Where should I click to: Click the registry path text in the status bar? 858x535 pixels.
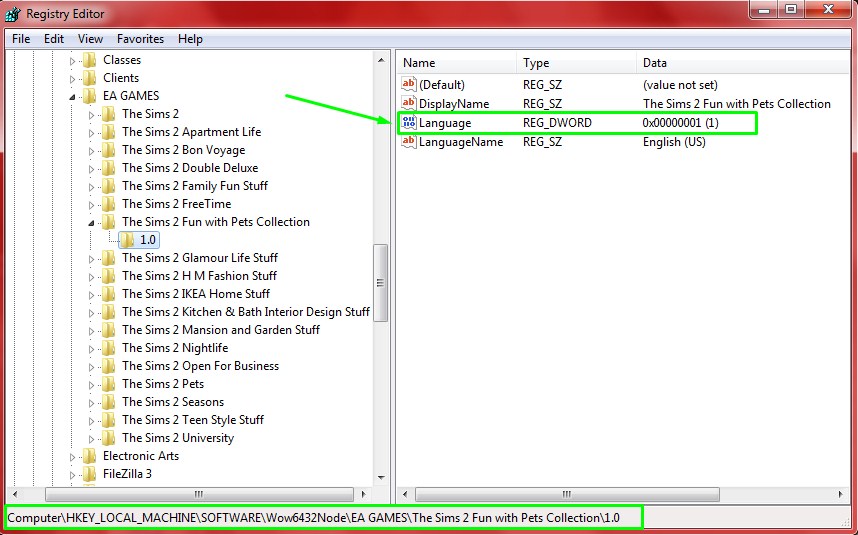point(314,517)
